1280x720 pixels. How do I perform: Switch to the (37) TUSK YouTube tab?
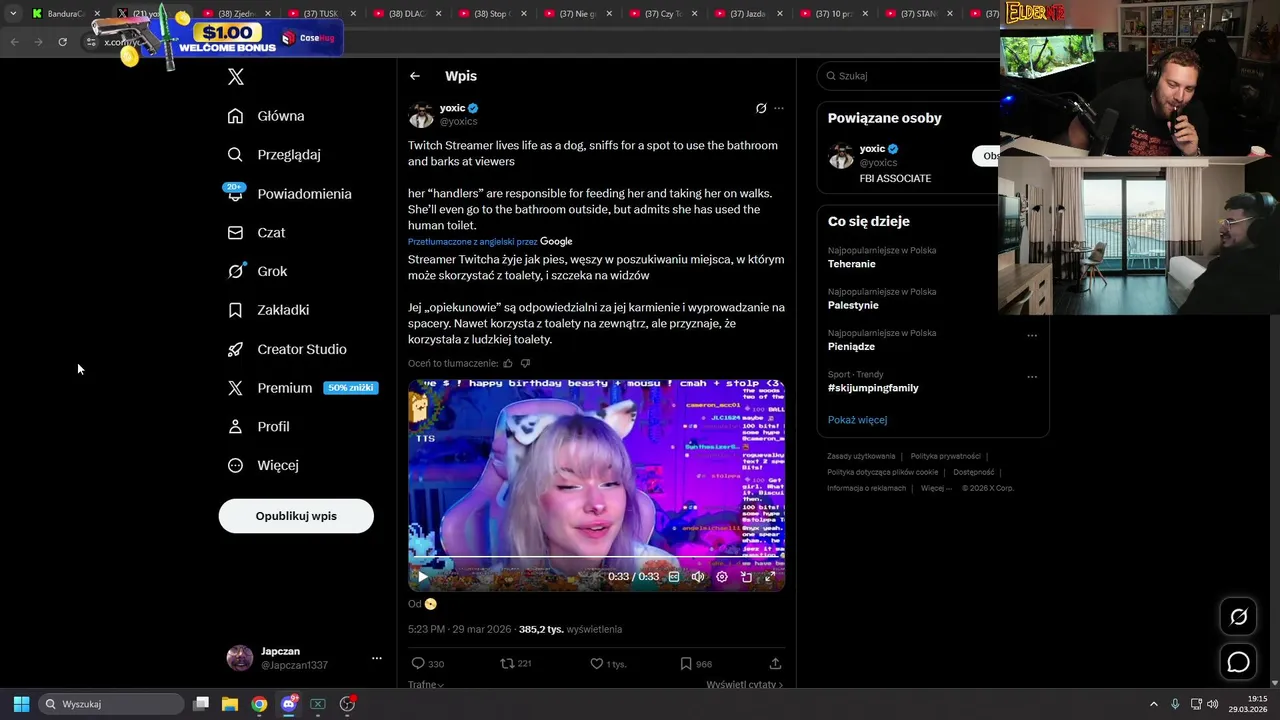point(321,14)
